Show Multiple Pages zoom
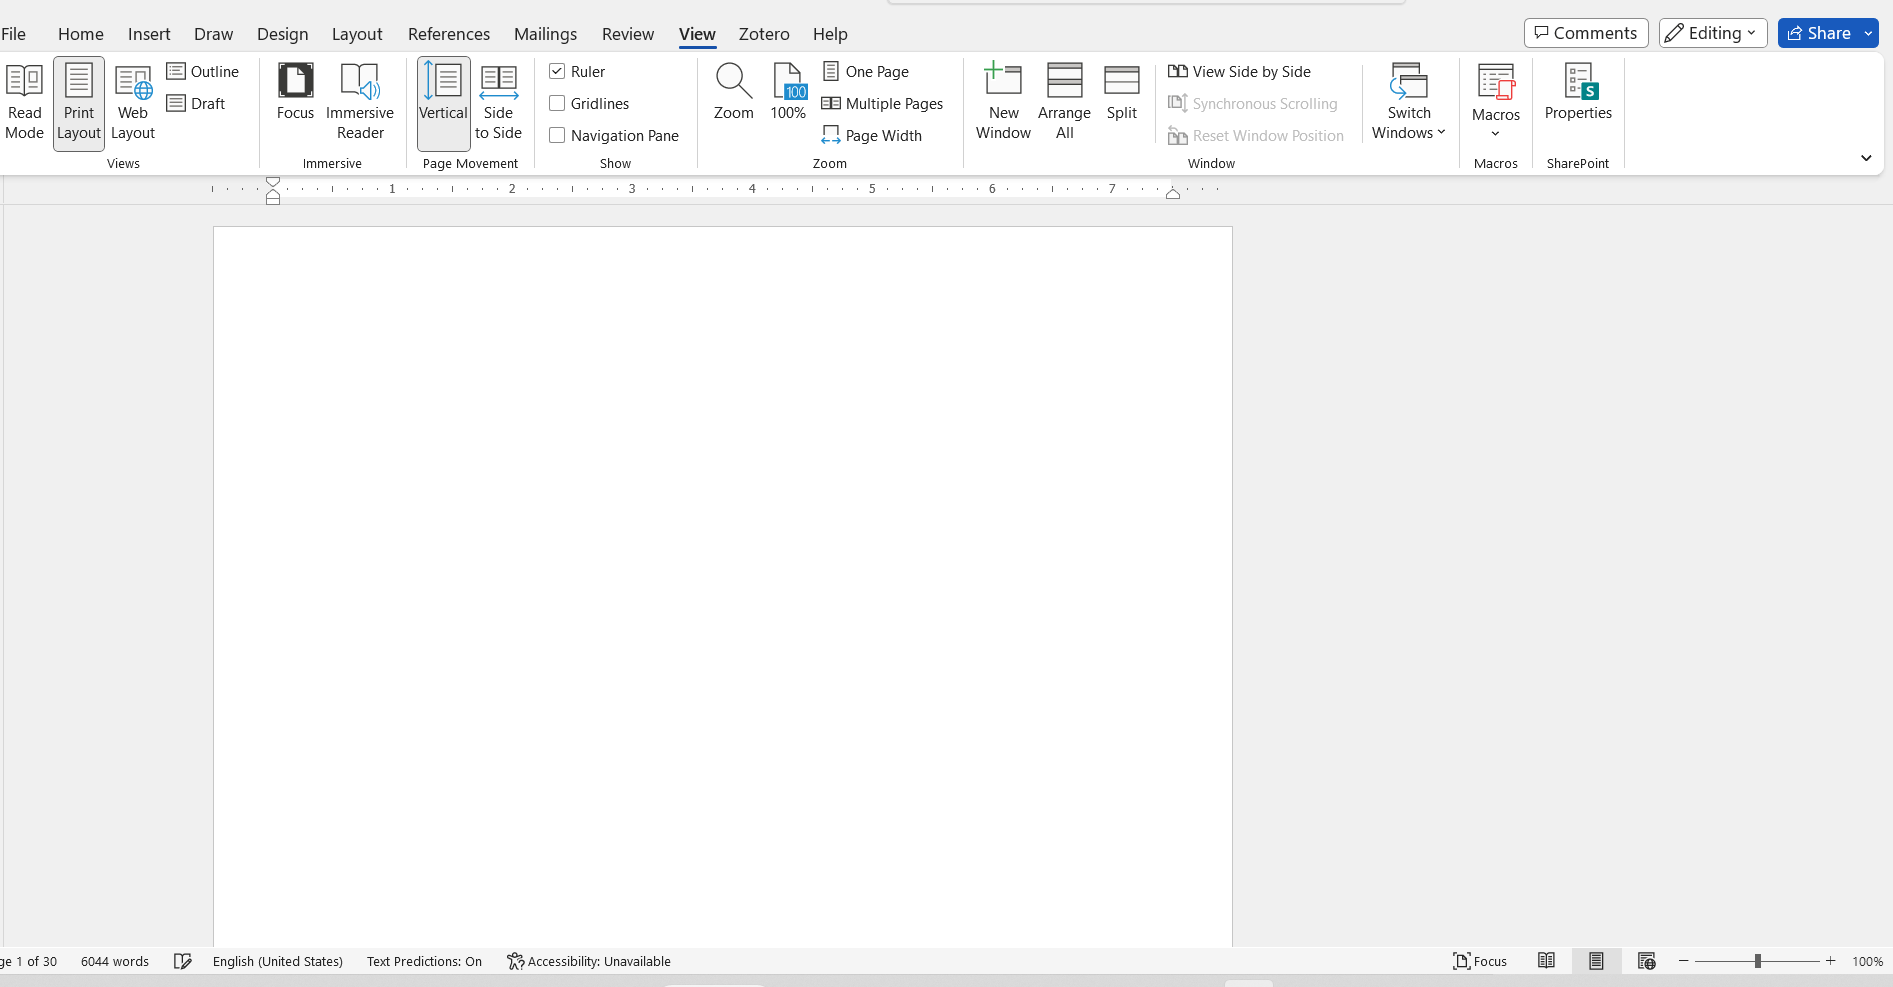This screenshot has width=1893, height=987. [x=882, y=104]
